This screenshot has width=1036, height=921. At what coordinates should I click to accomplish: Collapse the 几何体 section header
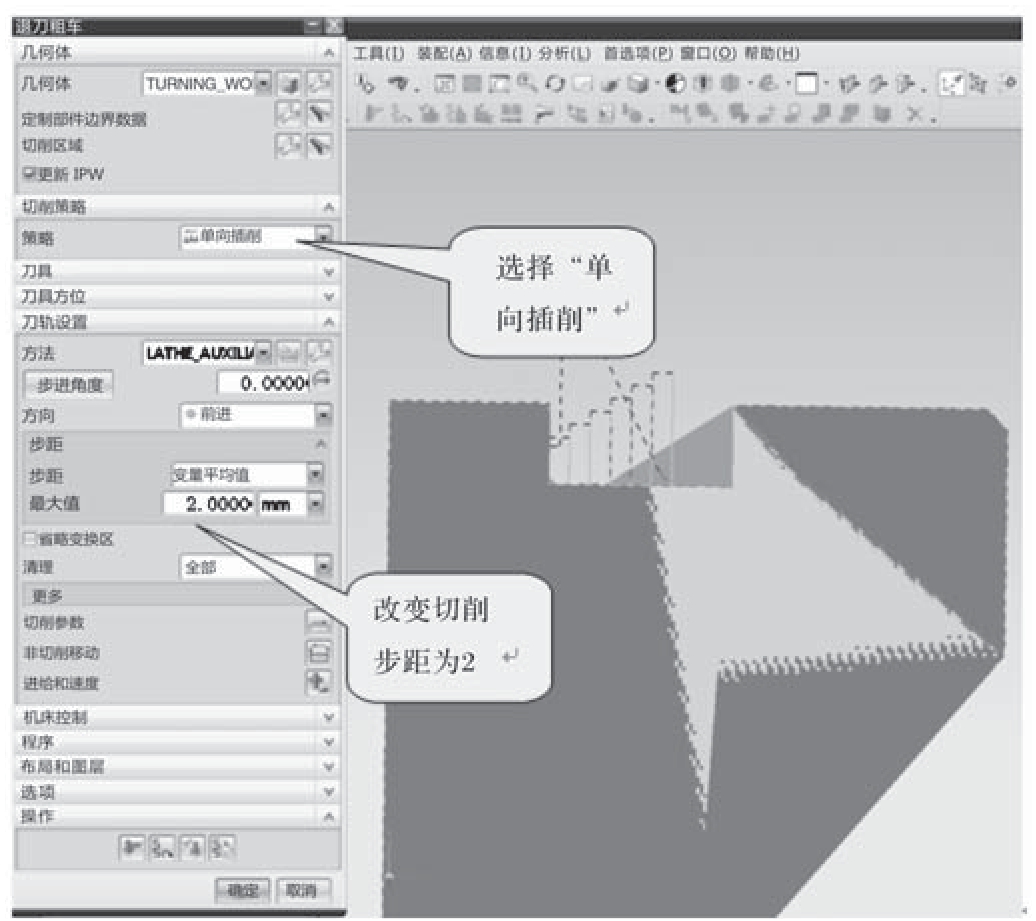177,52
